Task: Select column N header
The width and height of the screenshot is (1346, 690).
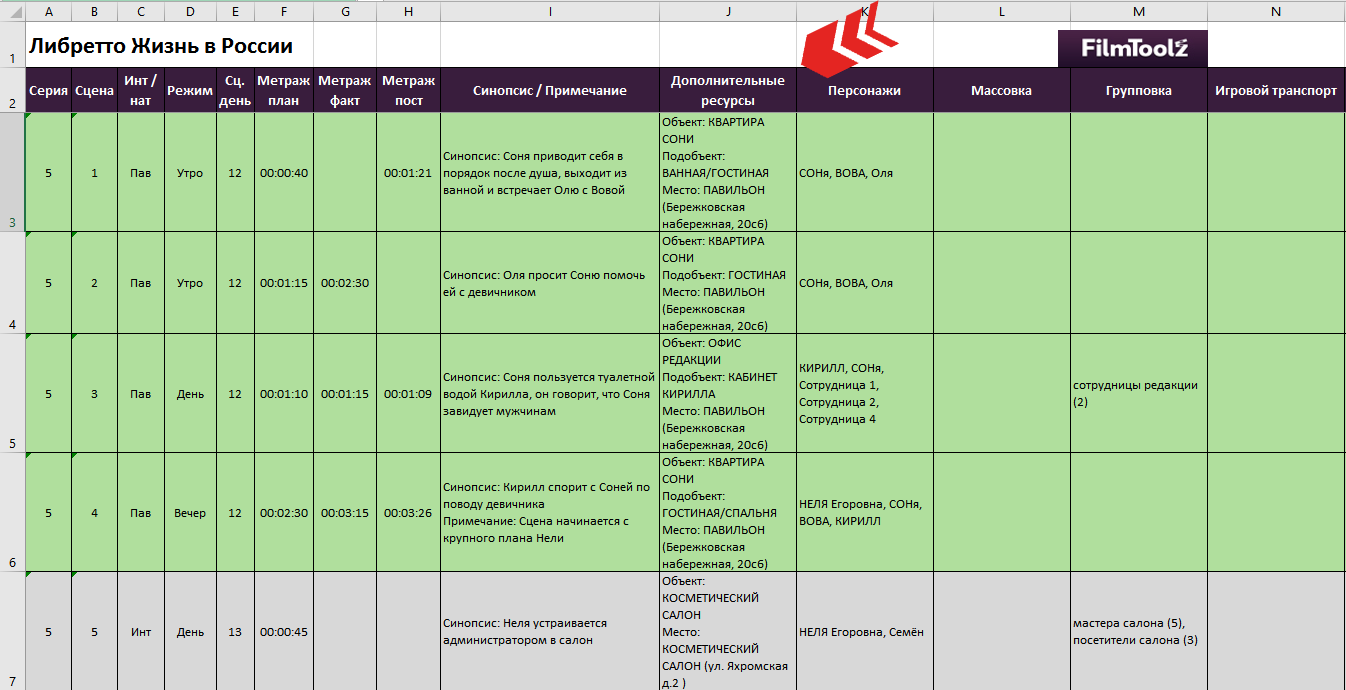Action: [1276, 11]
